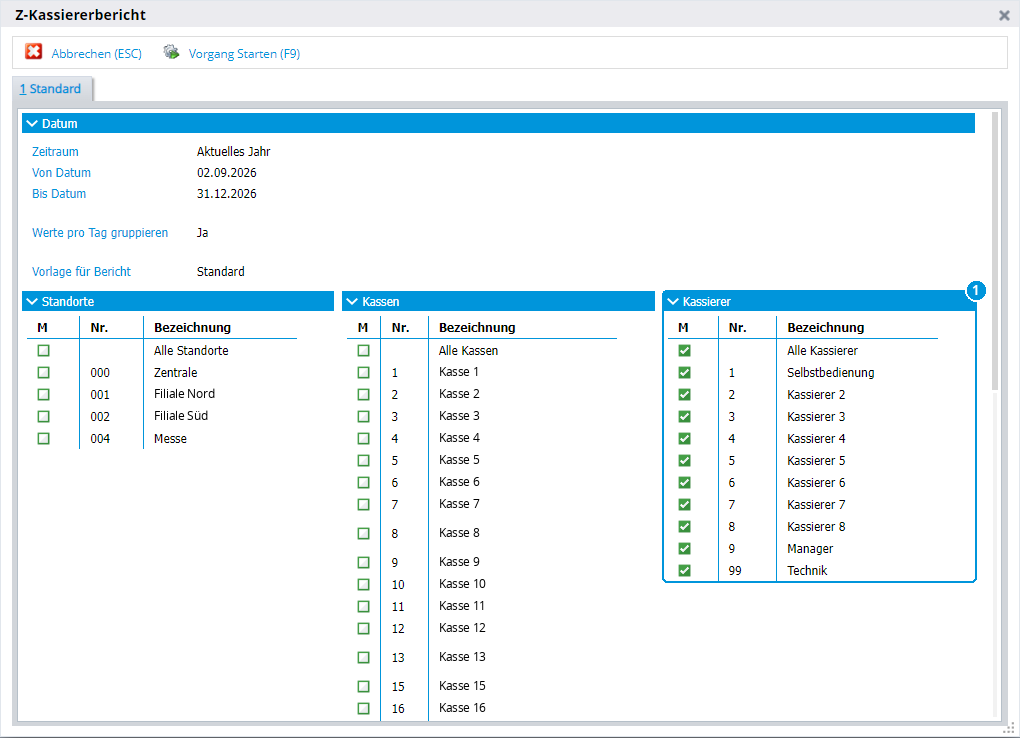This screenshot has height=738, width=1020.
Task: Untick the Technik checkbox
Action: [x=684, y=571]
